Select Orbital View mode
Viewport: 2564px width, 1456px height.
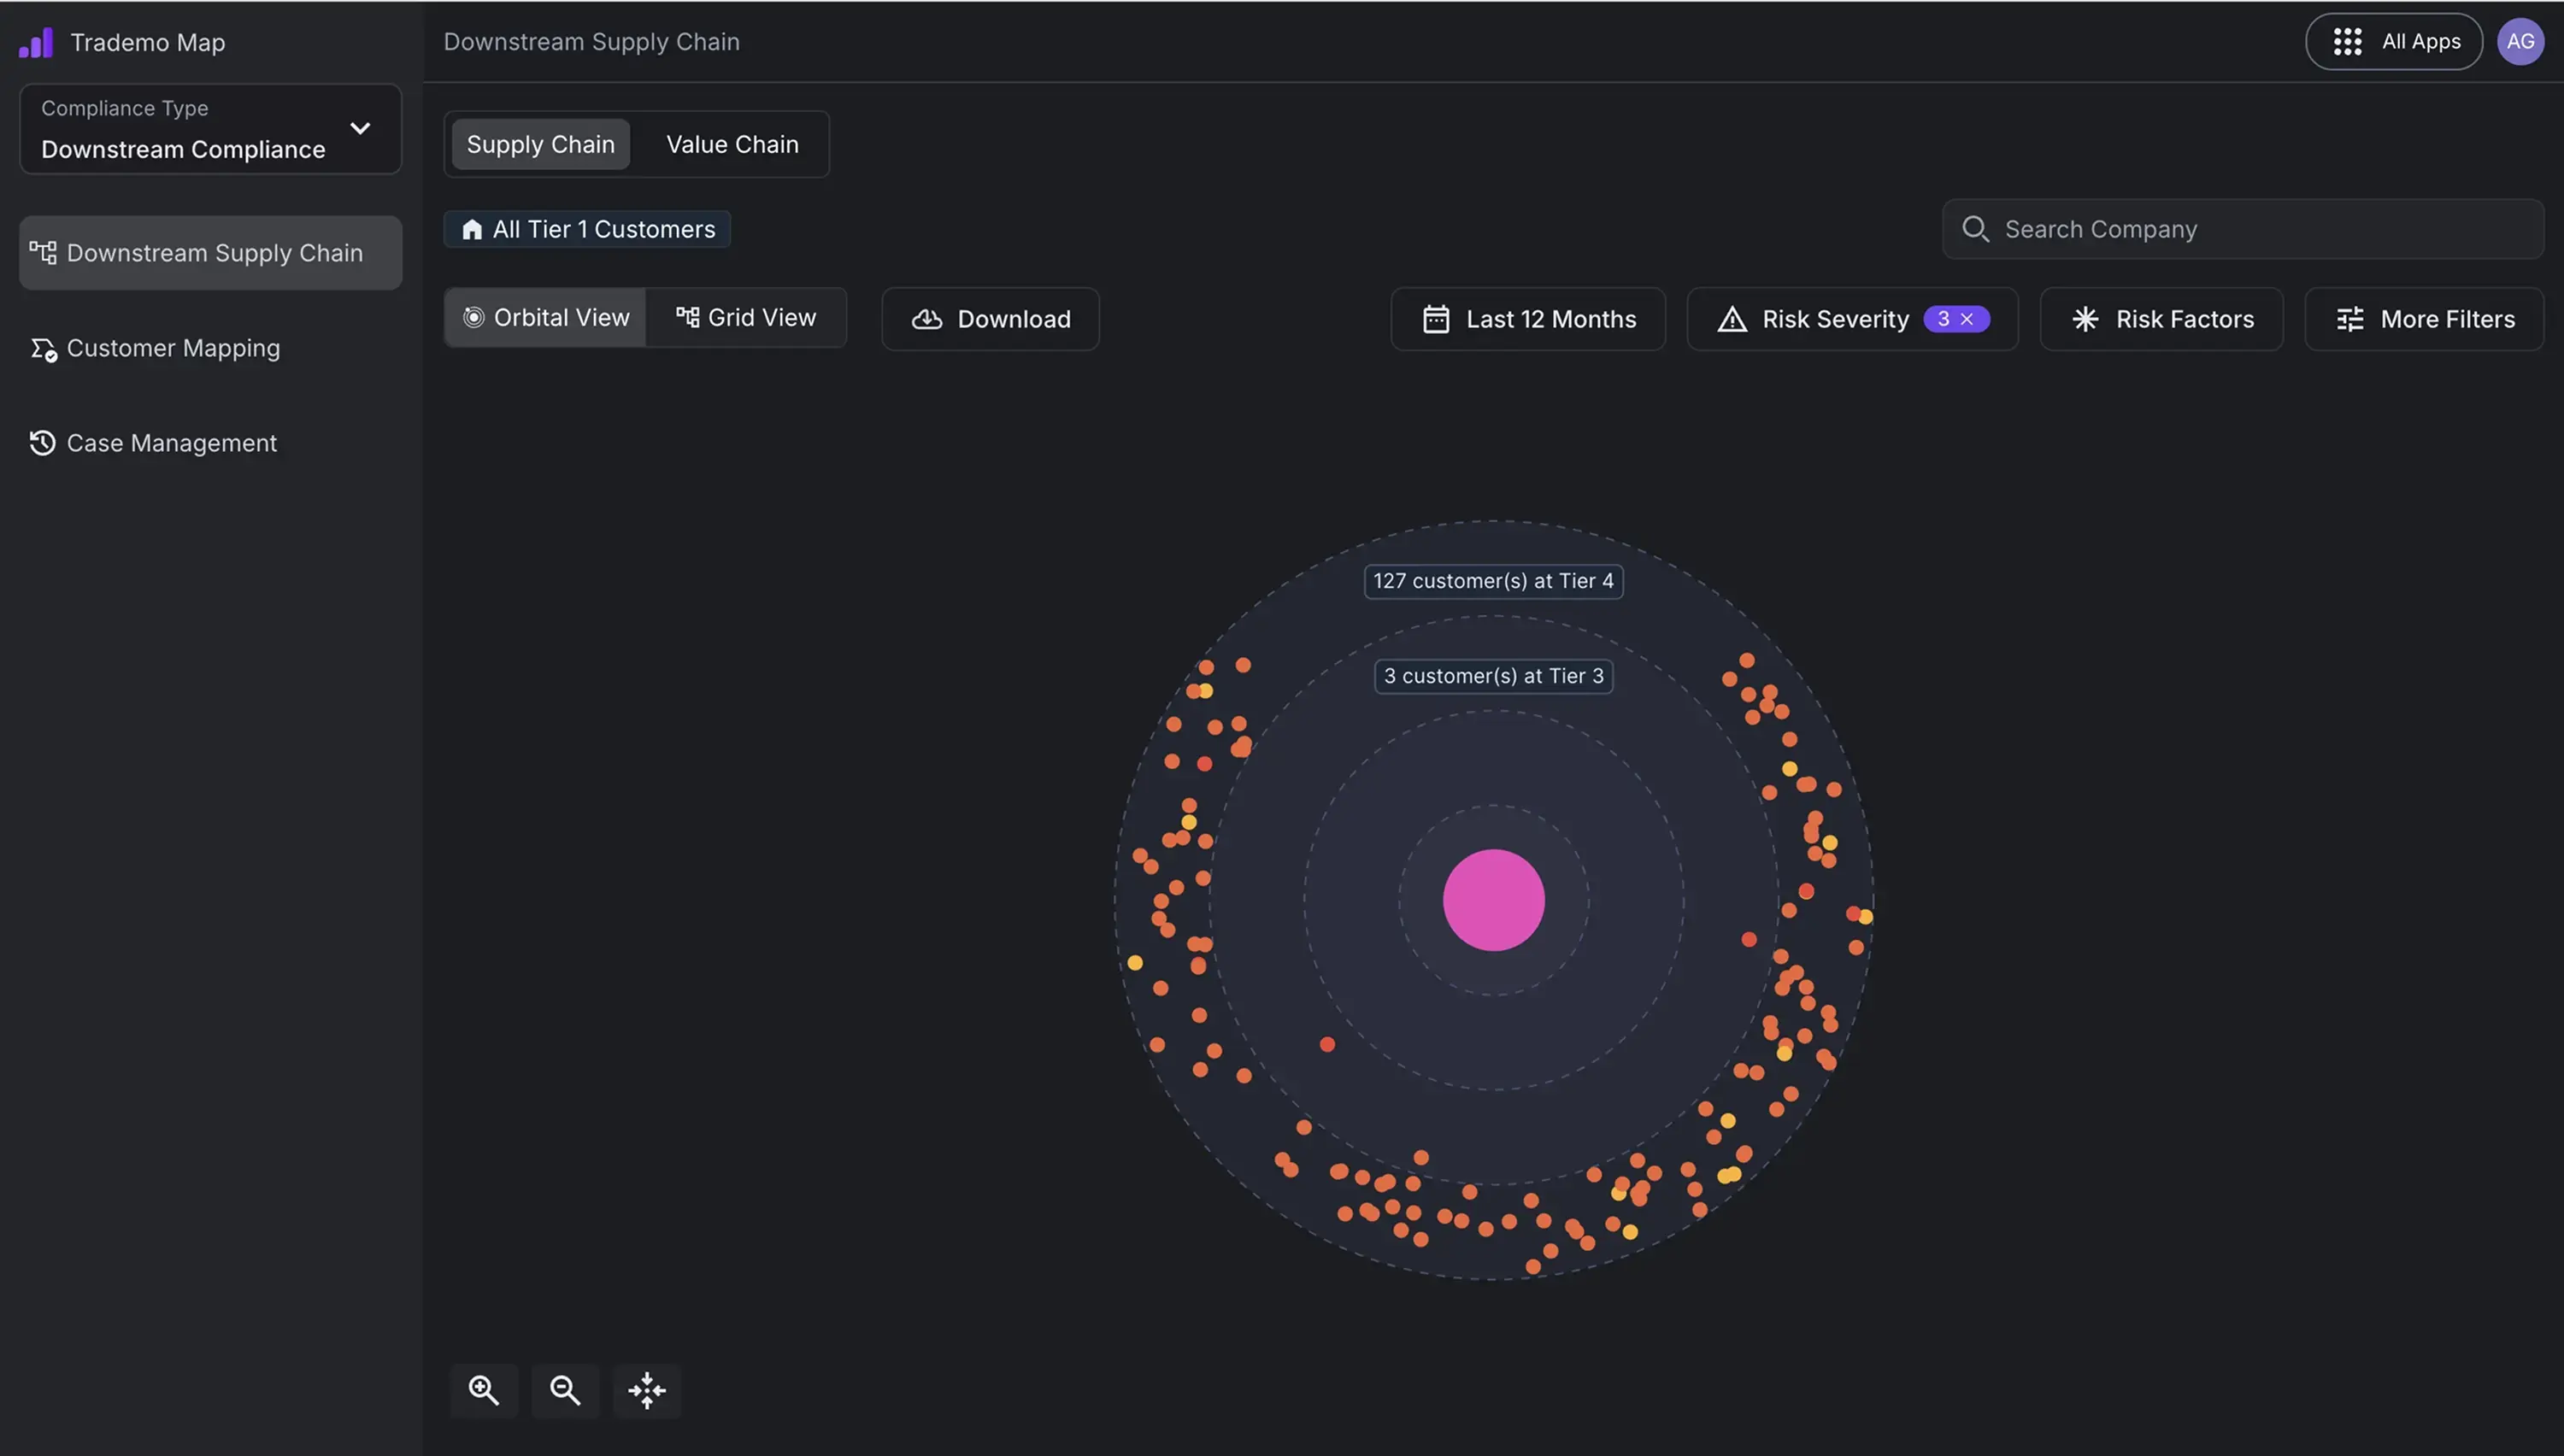546,318
